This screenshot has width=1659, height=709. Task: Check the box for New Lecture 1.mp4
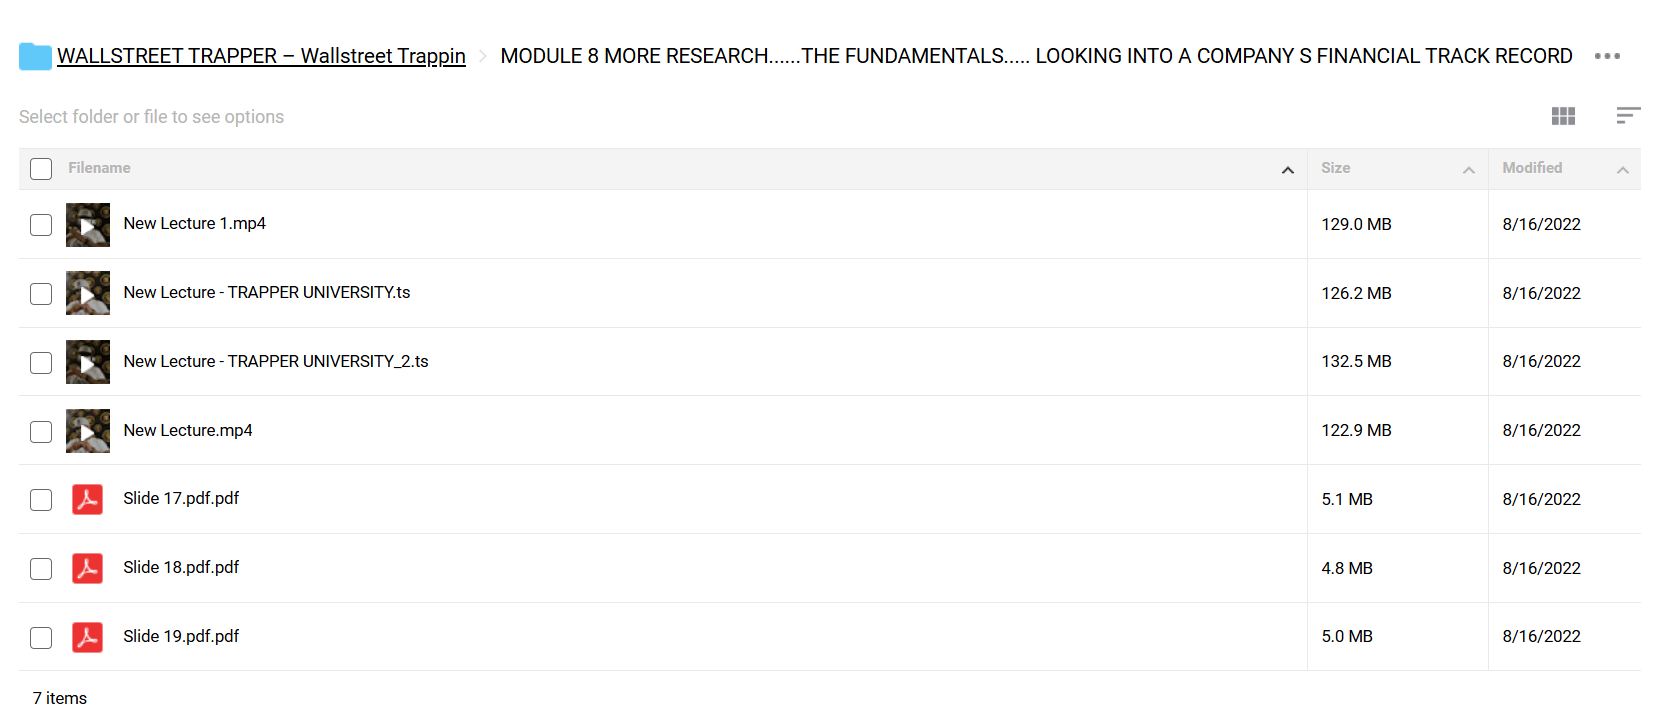point(41,225)
